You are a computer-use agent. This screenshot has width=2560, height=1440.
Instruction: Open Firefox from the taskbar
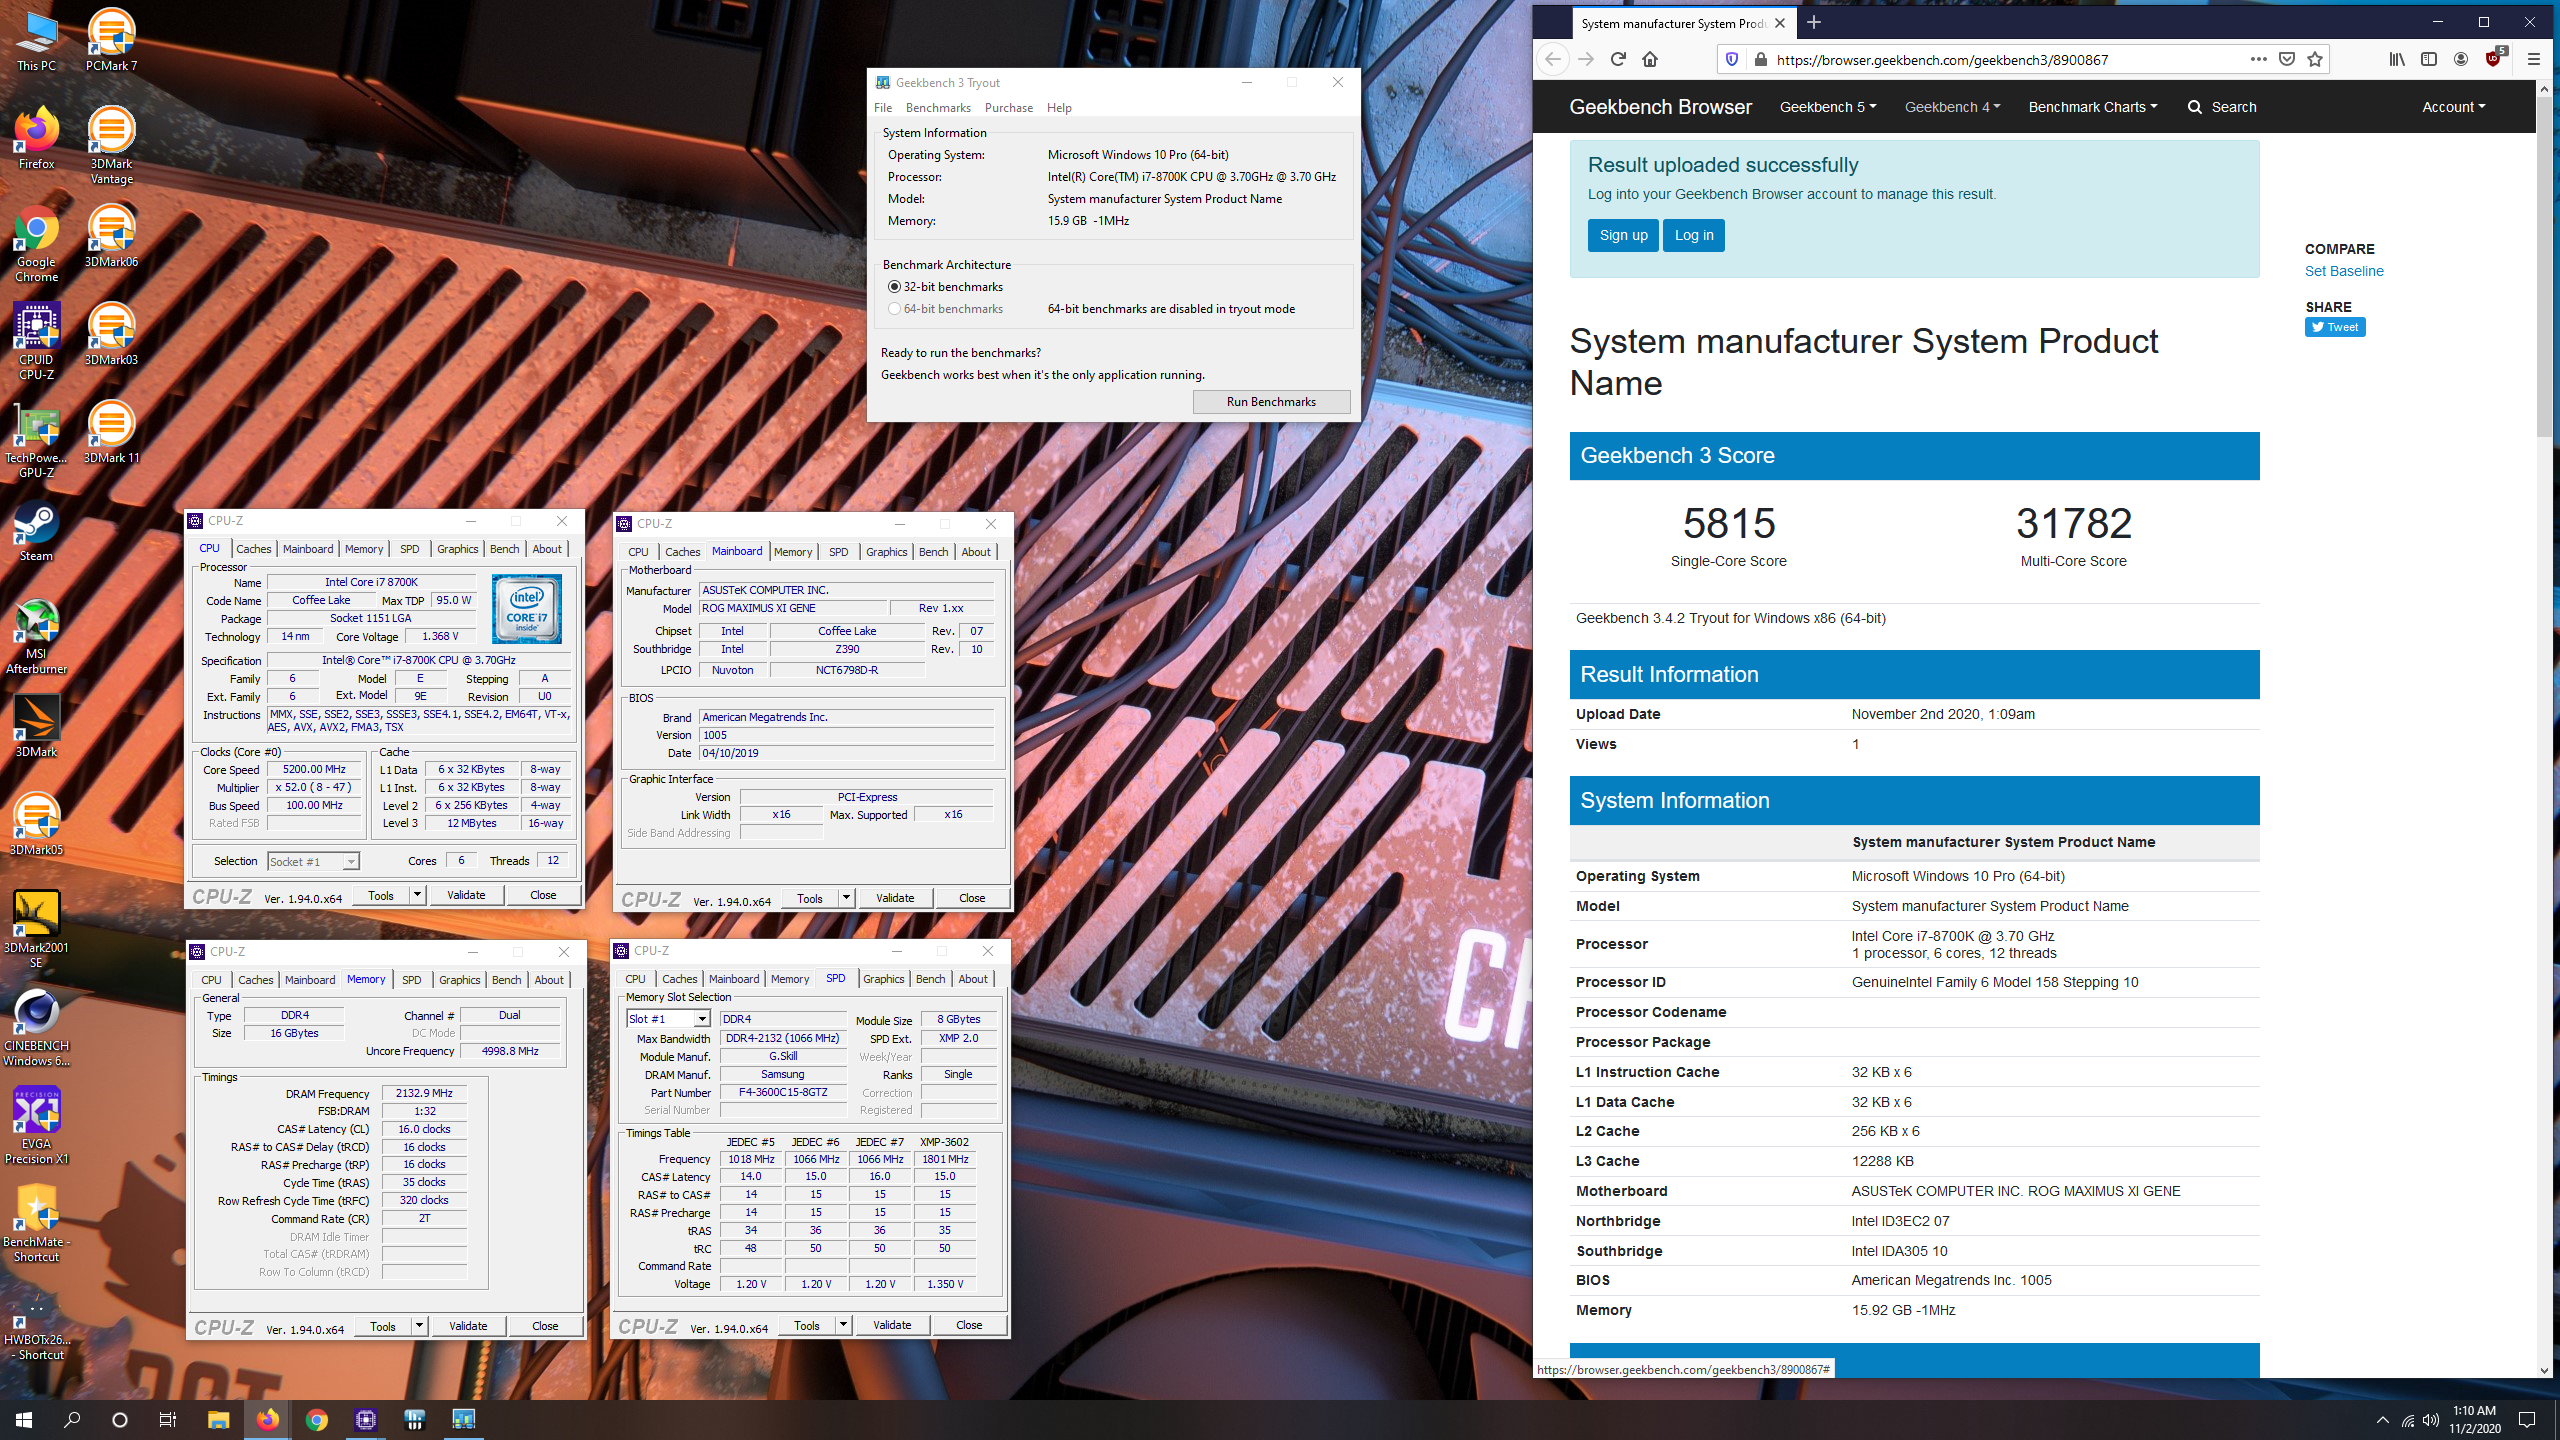[x=267, y=1419]
